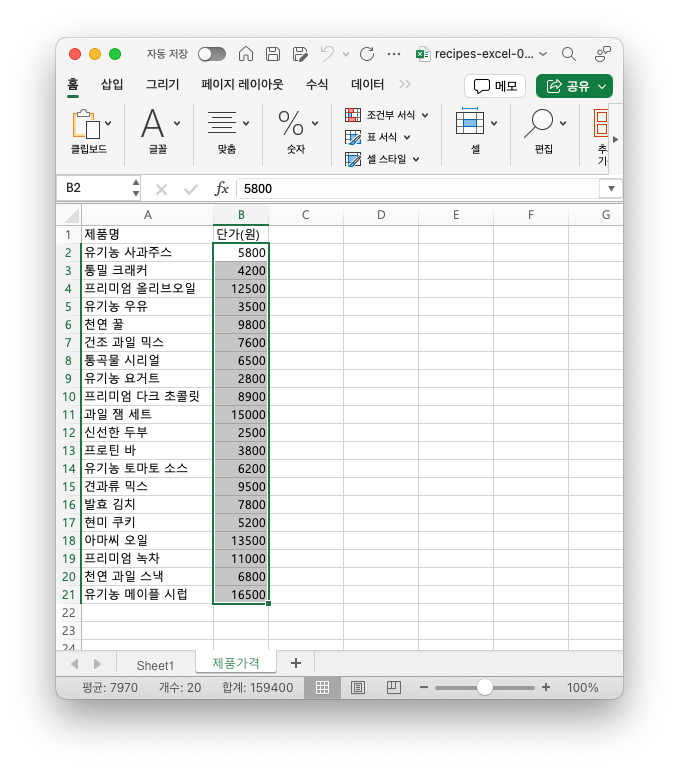
Task: Add a new sheet with plus icon
Action: pyautogui.click(x=295, y=663)
